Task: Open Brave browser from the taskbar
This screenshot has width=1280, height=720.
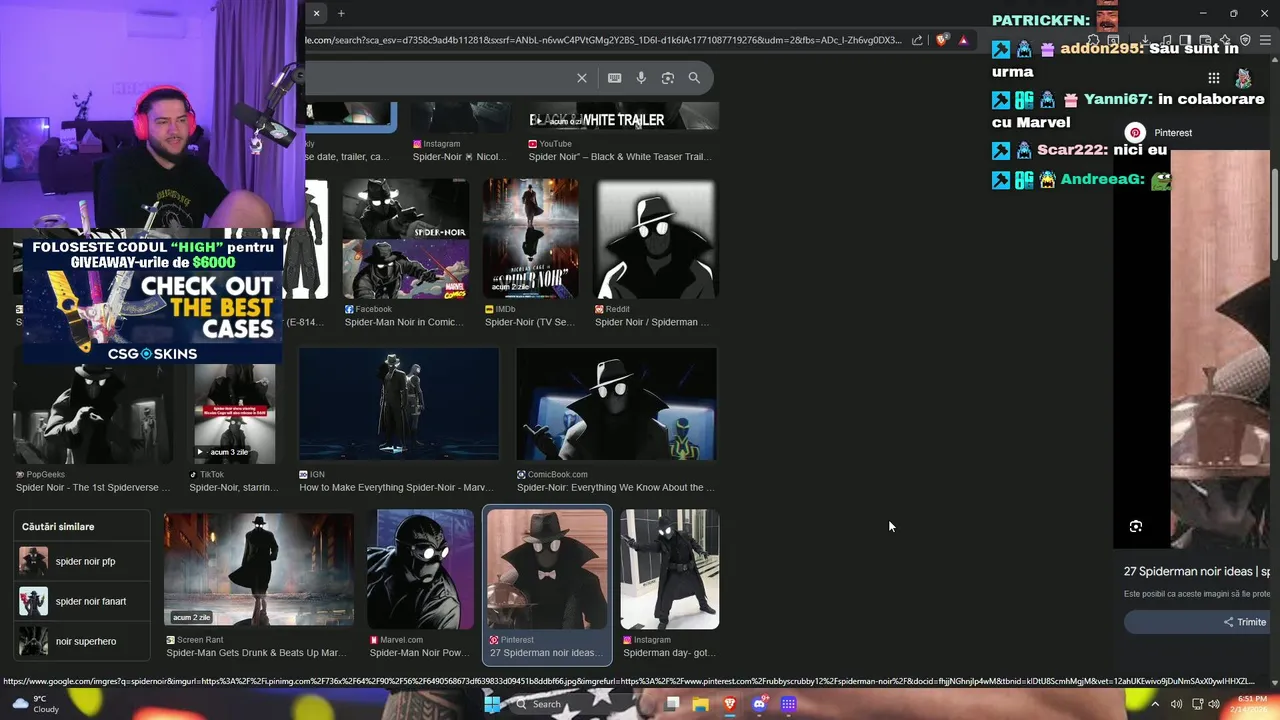Action: (730, 704)
